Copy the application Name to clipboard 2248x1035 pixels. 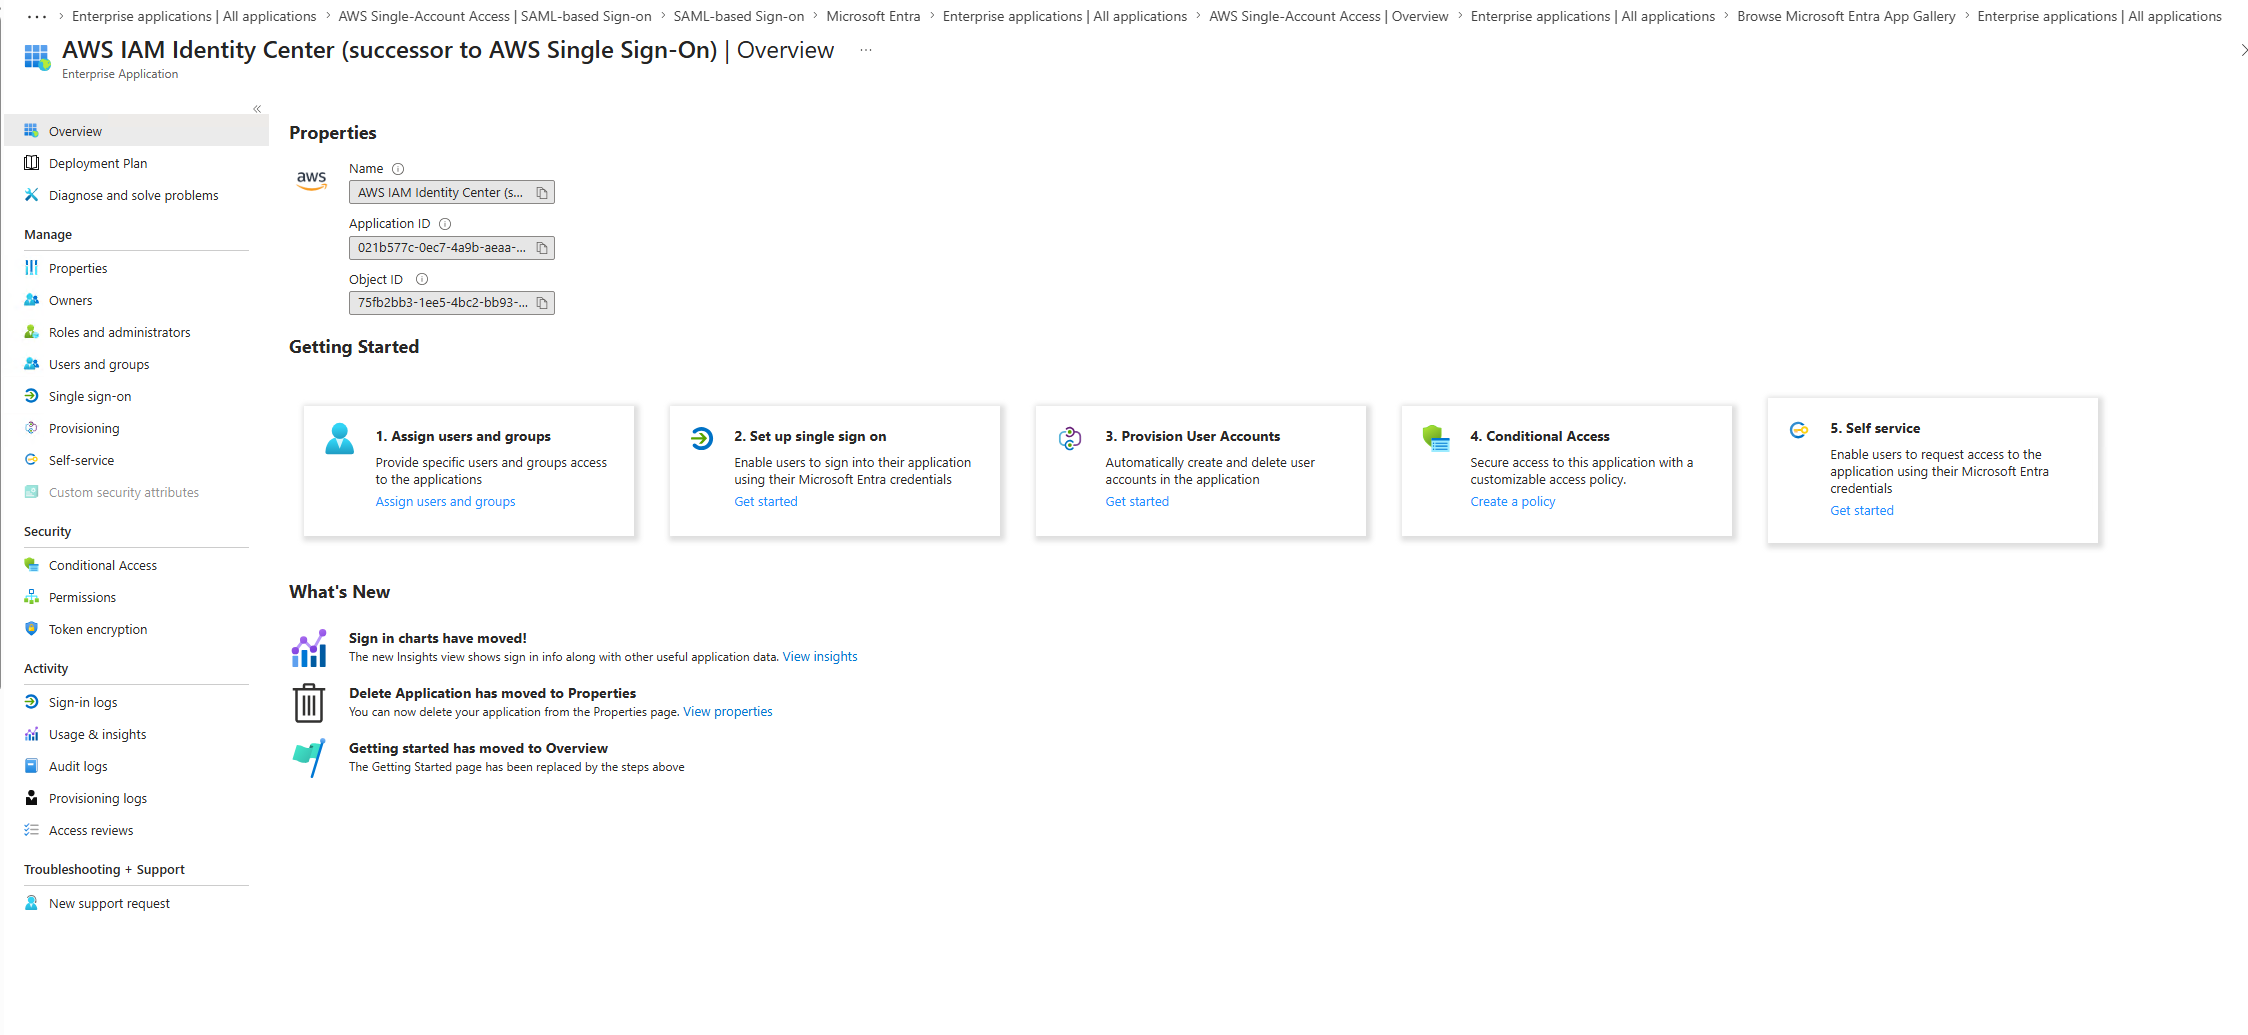(x=542, y=193)
